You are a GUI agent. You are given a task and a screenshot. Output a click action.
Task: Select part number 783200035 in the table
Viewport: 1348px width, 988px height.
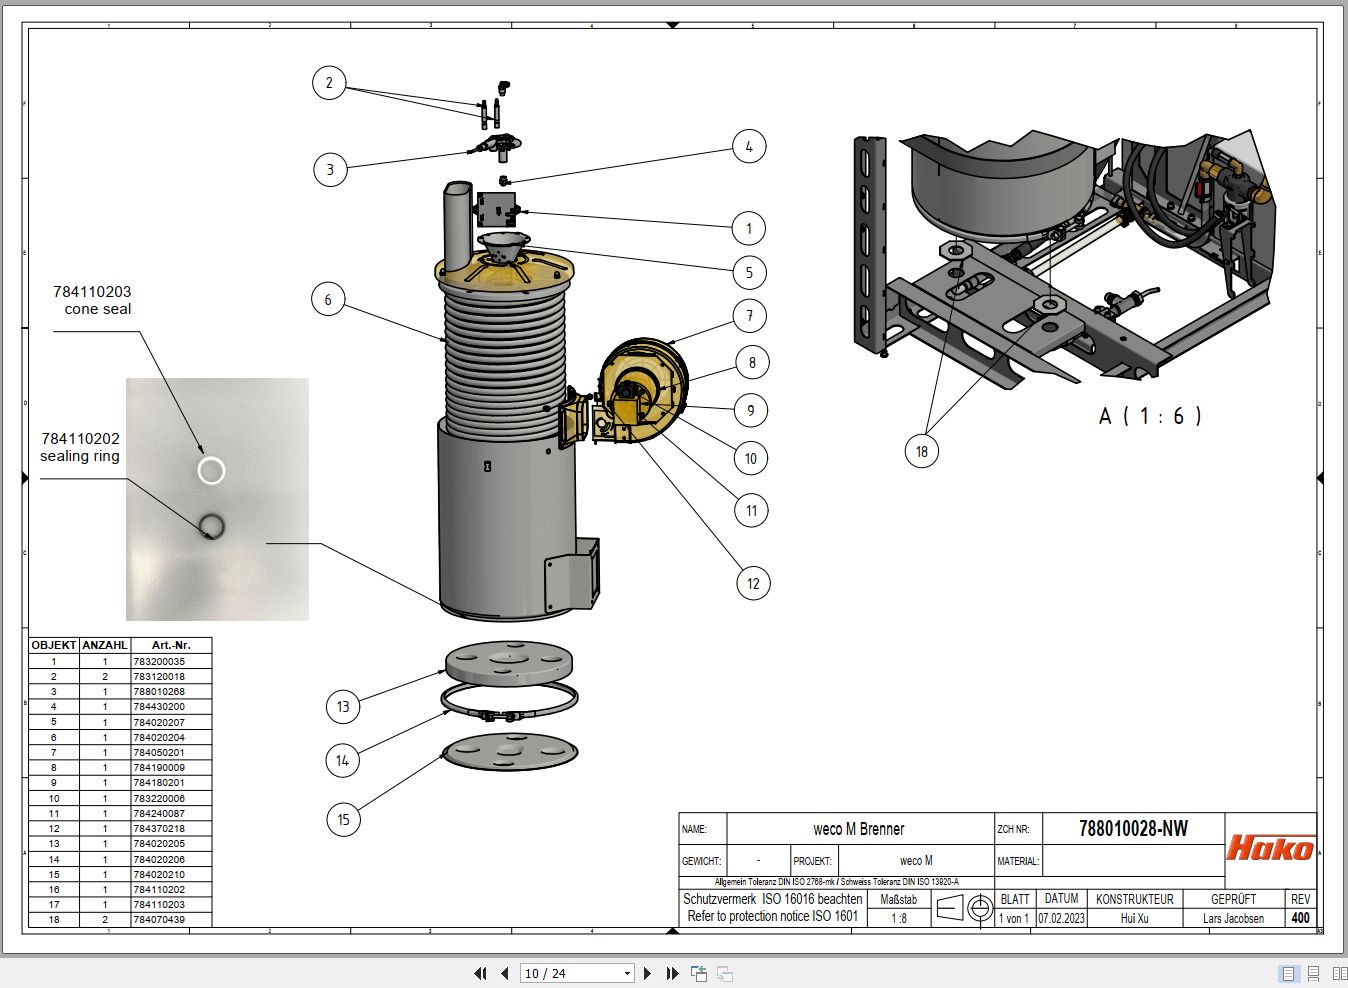pyautogui.click(x=159, y=661)
